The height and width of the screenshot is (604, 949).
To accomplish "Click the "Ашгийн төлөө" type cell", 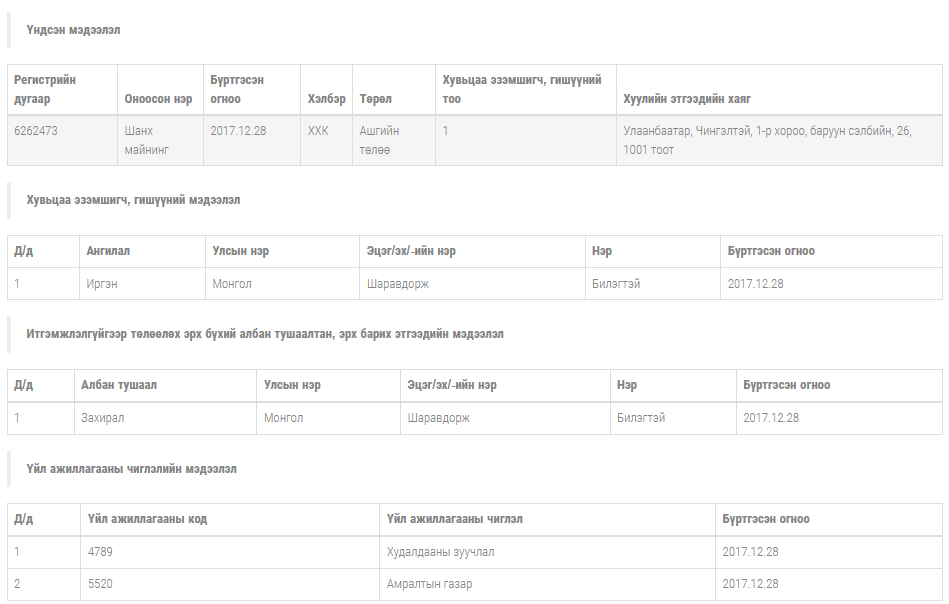I will pos(379,140).
